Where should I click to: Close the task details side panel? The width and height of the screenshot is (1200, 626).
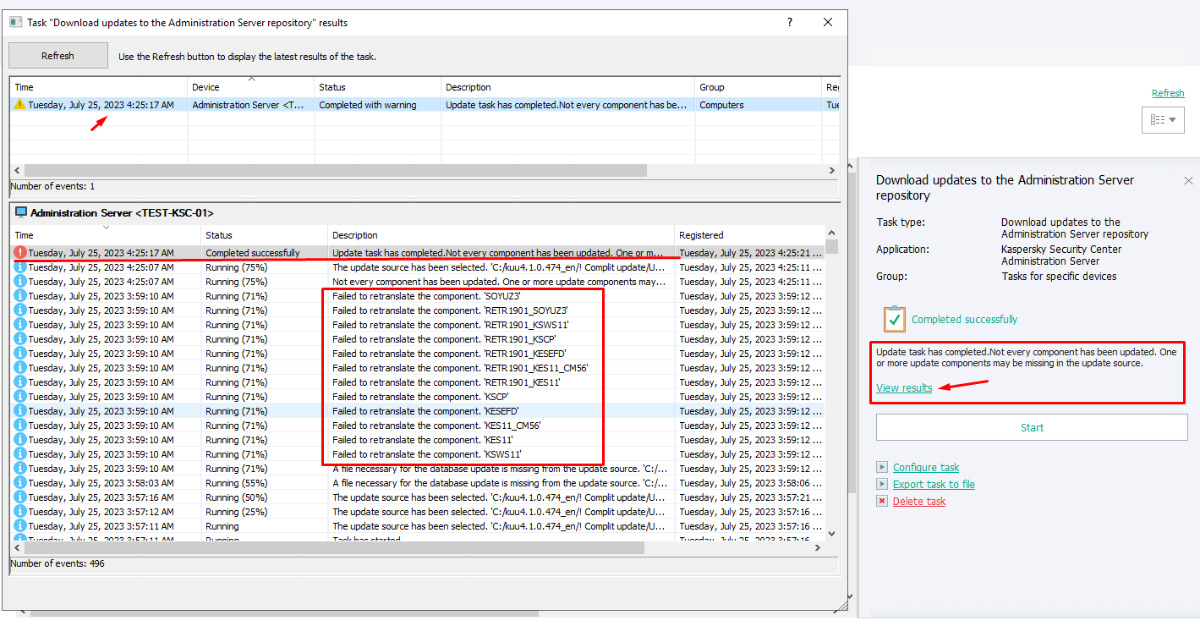point(1188,181)
